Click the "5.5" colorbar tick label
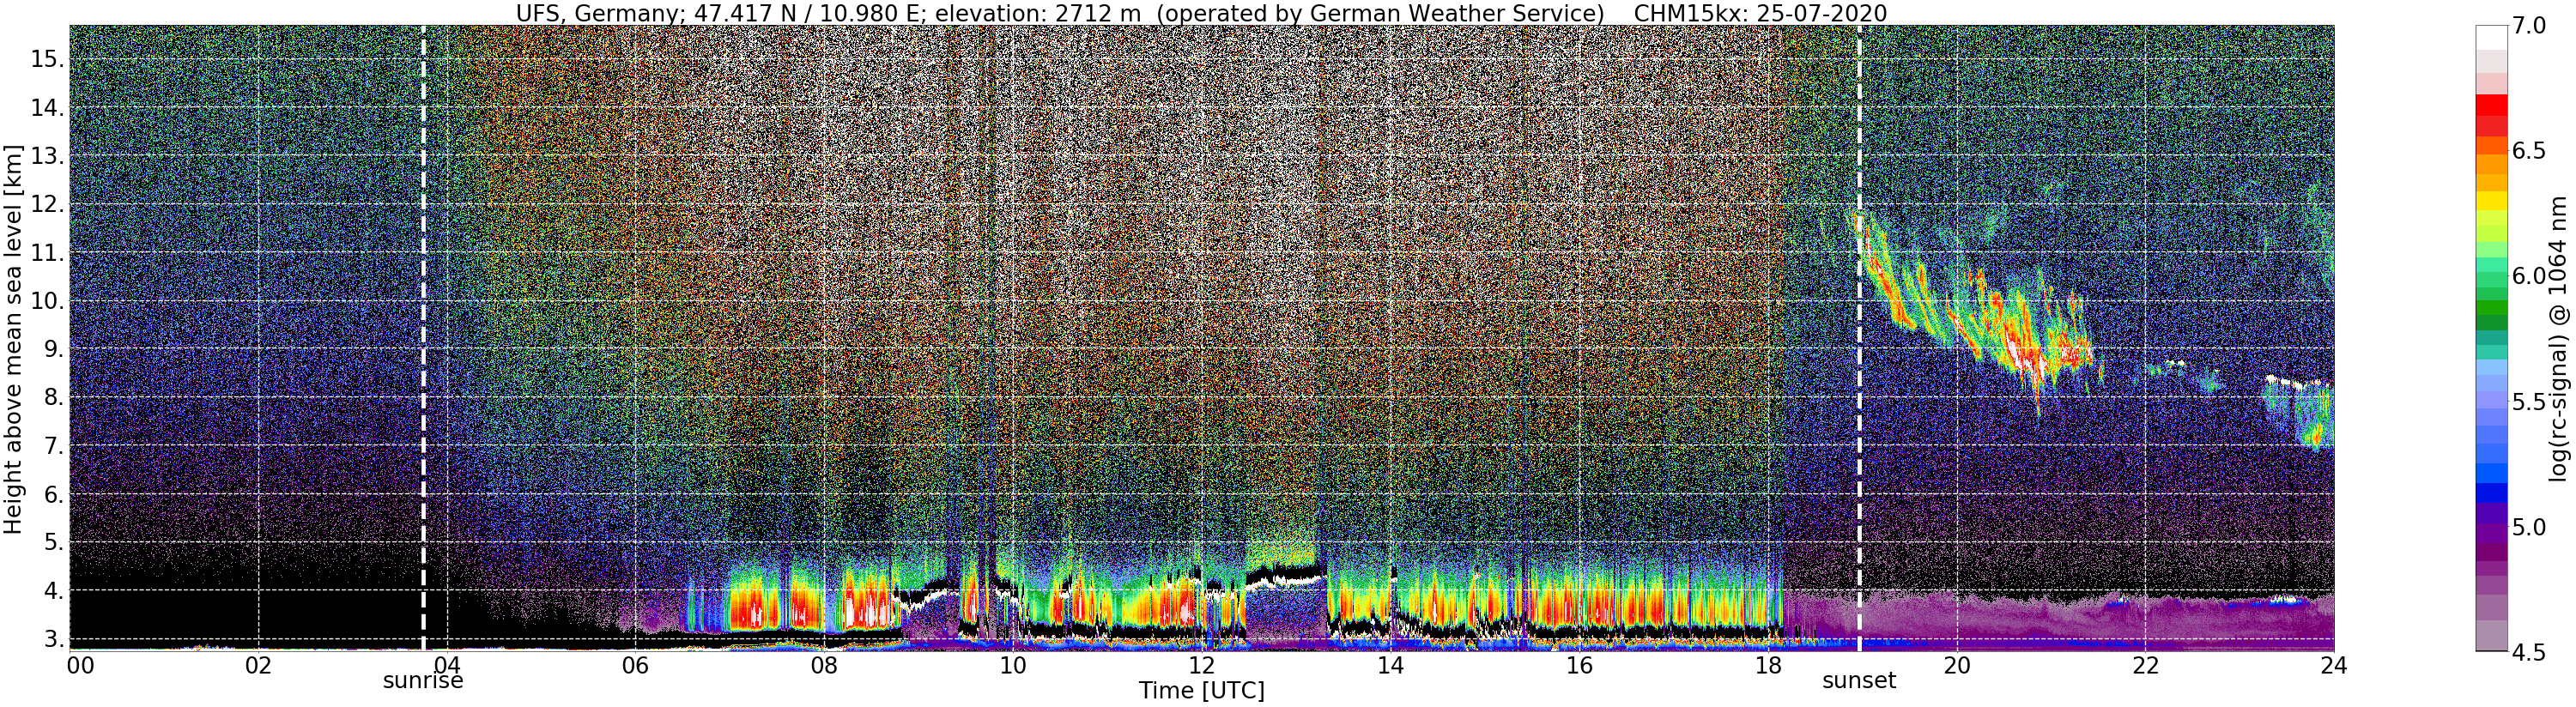This screenshot has width=2576, height=707. click(2529, 402)
